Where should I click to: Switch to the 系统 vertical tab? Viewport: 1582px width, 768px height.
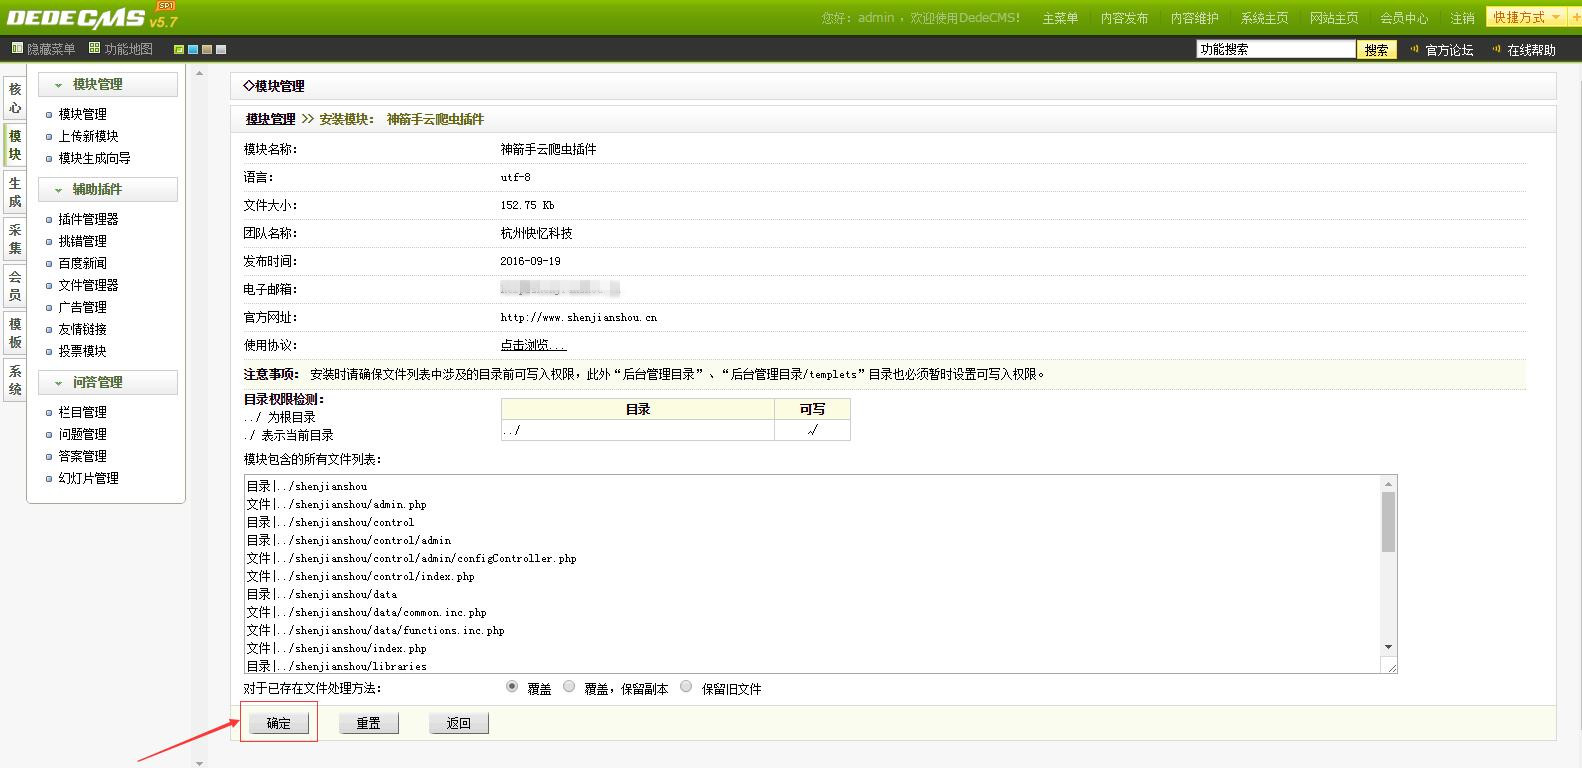click(x=14, y=380)
